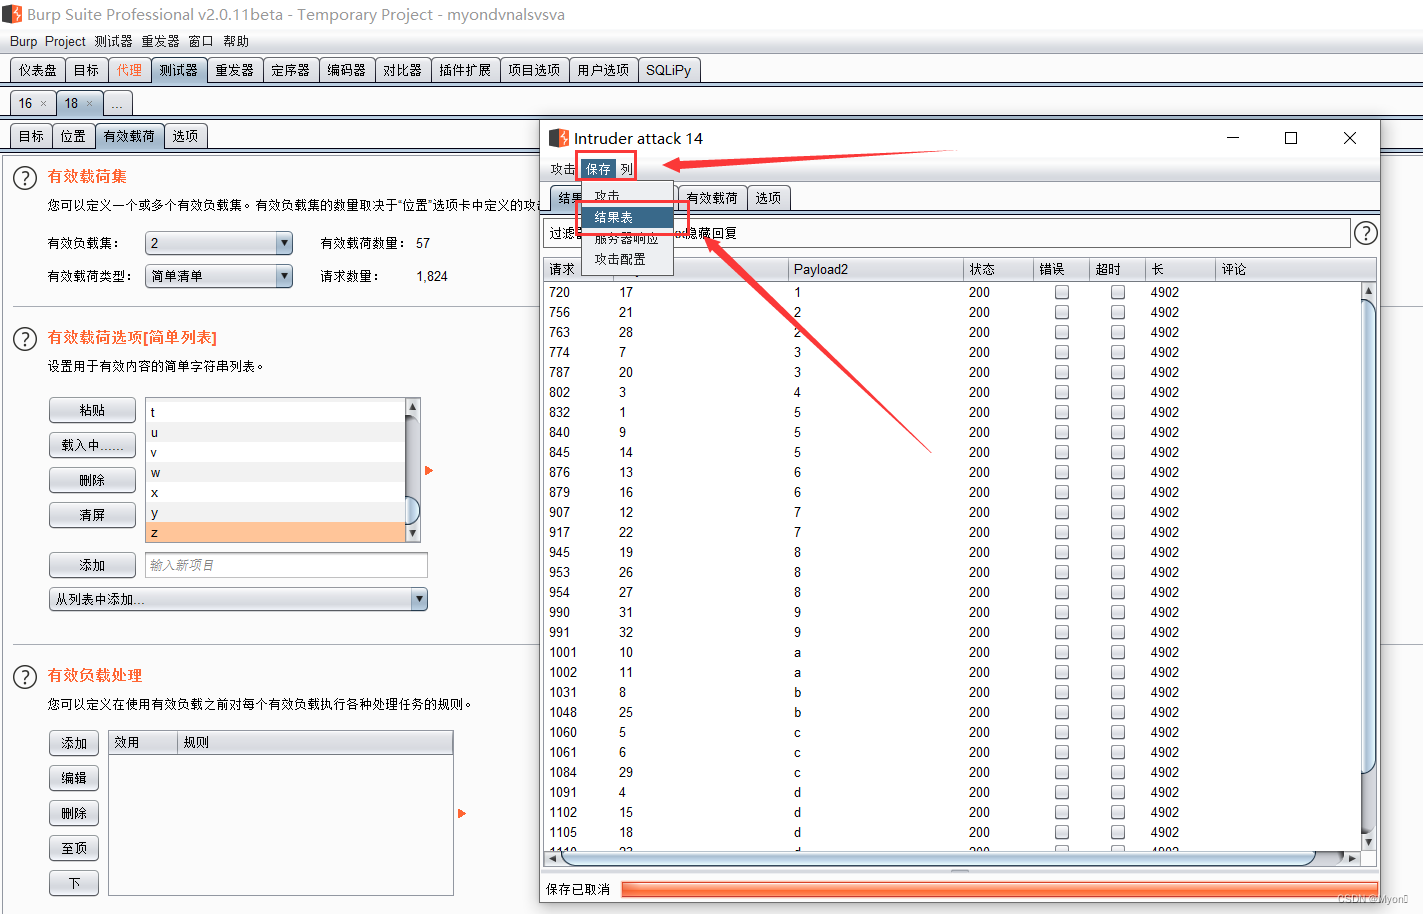1423x914 pixels.
Task: Tick 超时 checkbox for request 1060
Action: (x=1118, y=732)
